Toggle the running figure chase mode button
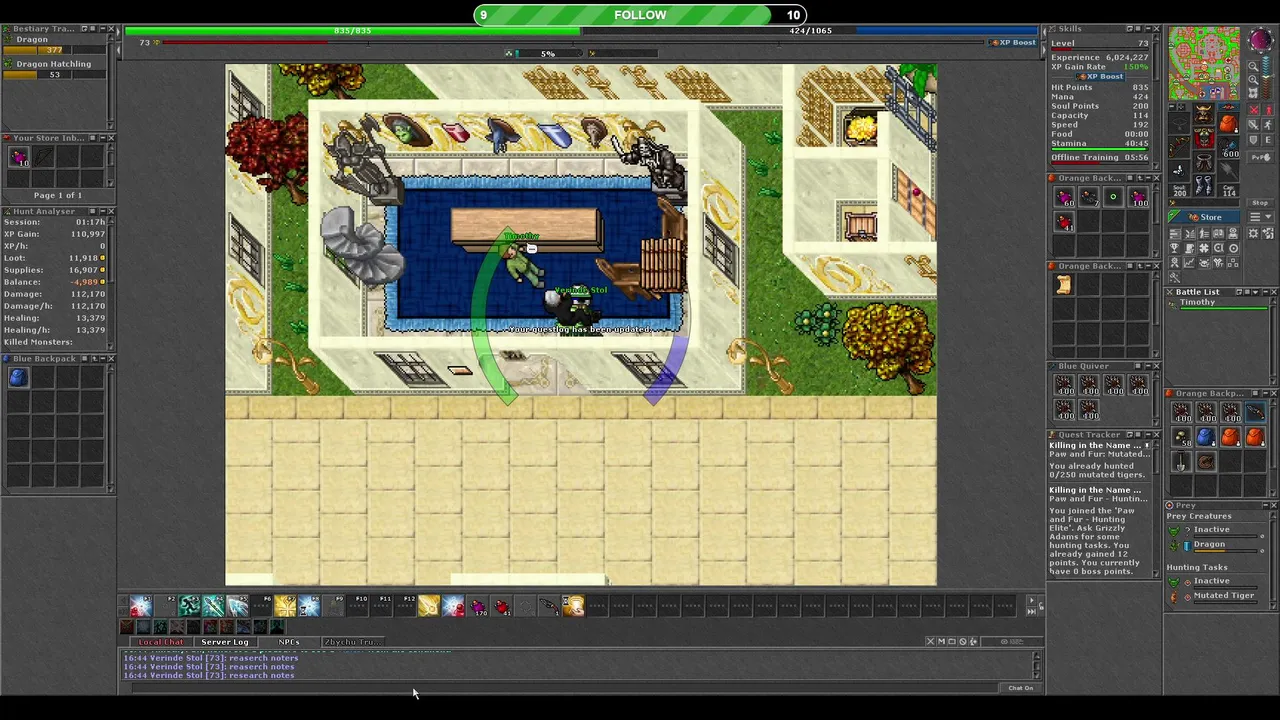The image size is (1280, 720). pos(1268,124)
